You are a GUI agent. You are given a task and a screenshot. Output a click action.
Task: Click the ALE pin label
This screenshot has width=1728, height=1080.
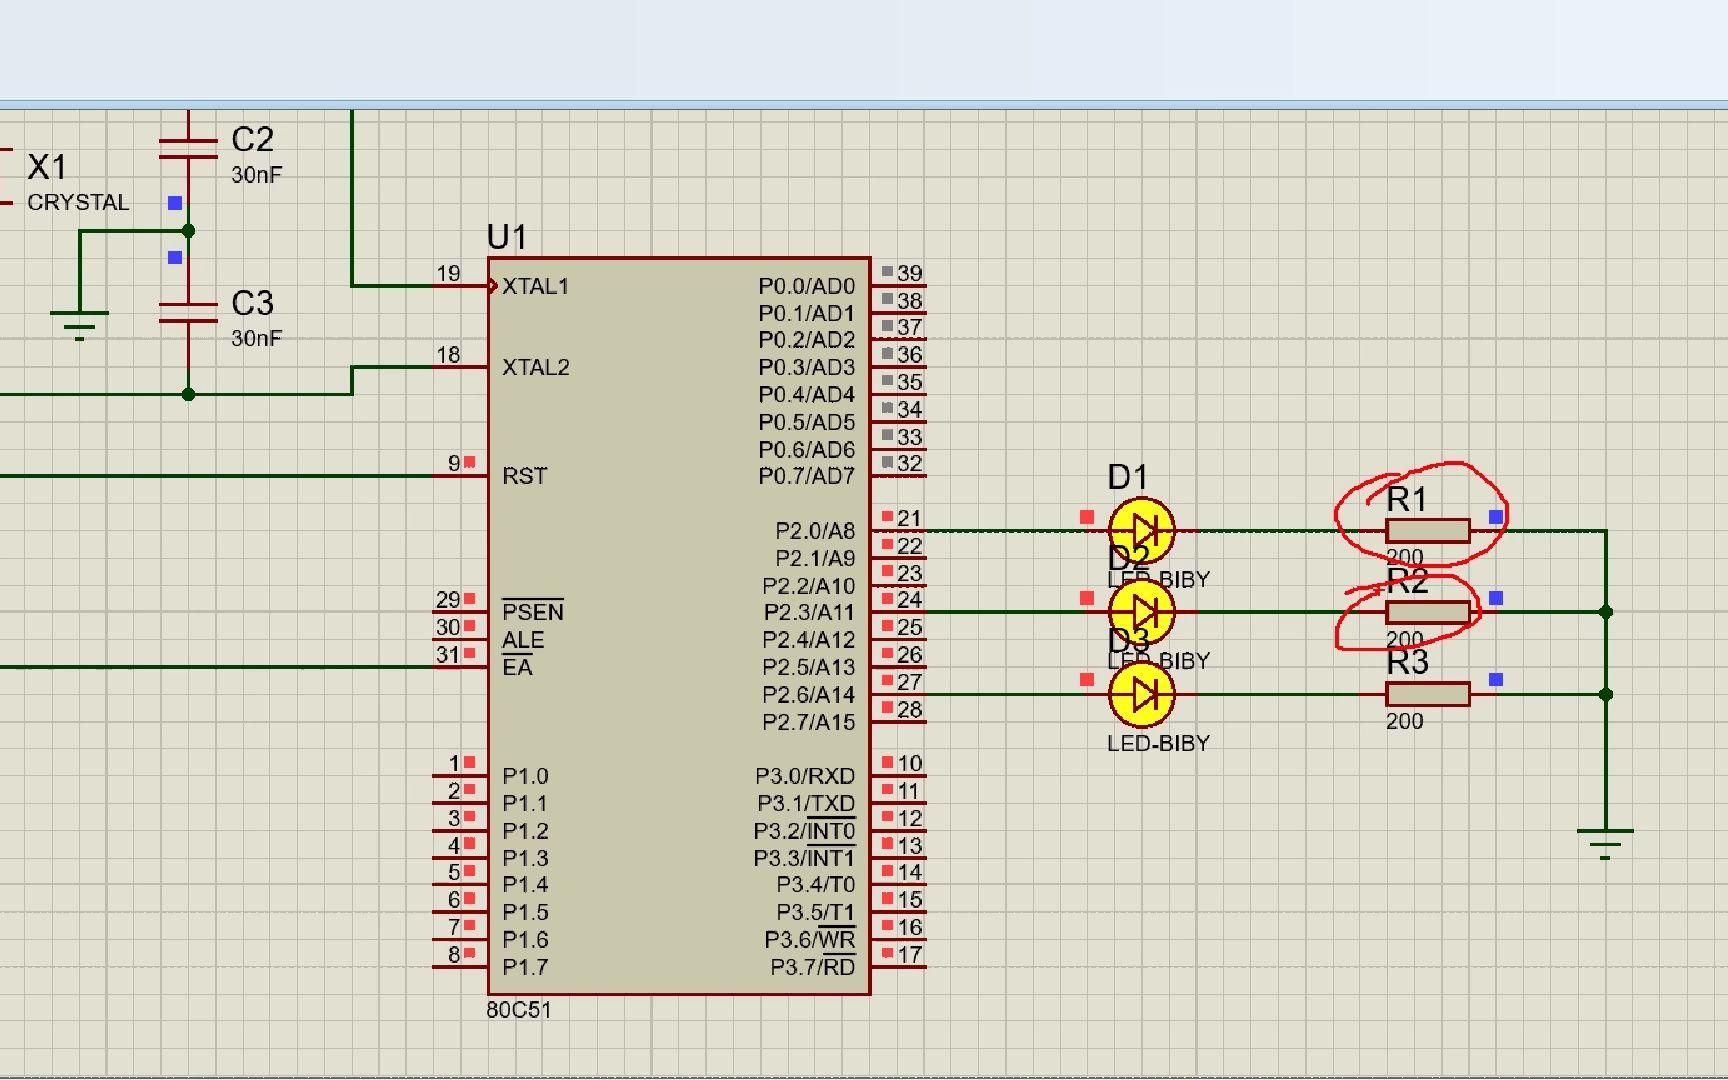click(523, 640)
